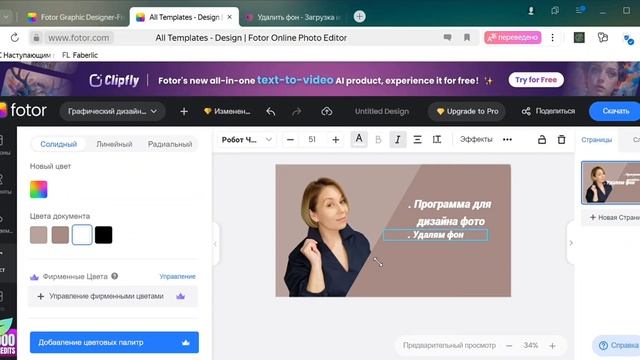The image size is (640, 360).
Task: Click the переведено translate button
Action: 513,38
